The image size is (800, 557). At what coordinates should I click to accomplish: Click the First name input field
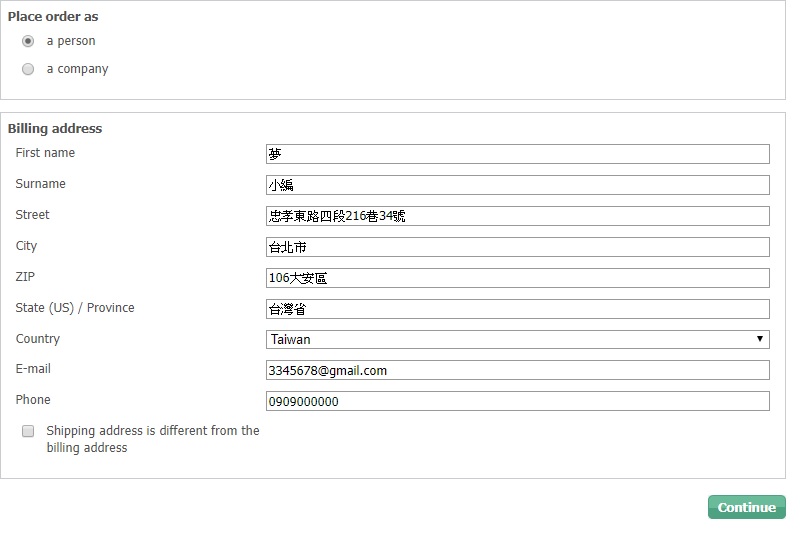517,154
